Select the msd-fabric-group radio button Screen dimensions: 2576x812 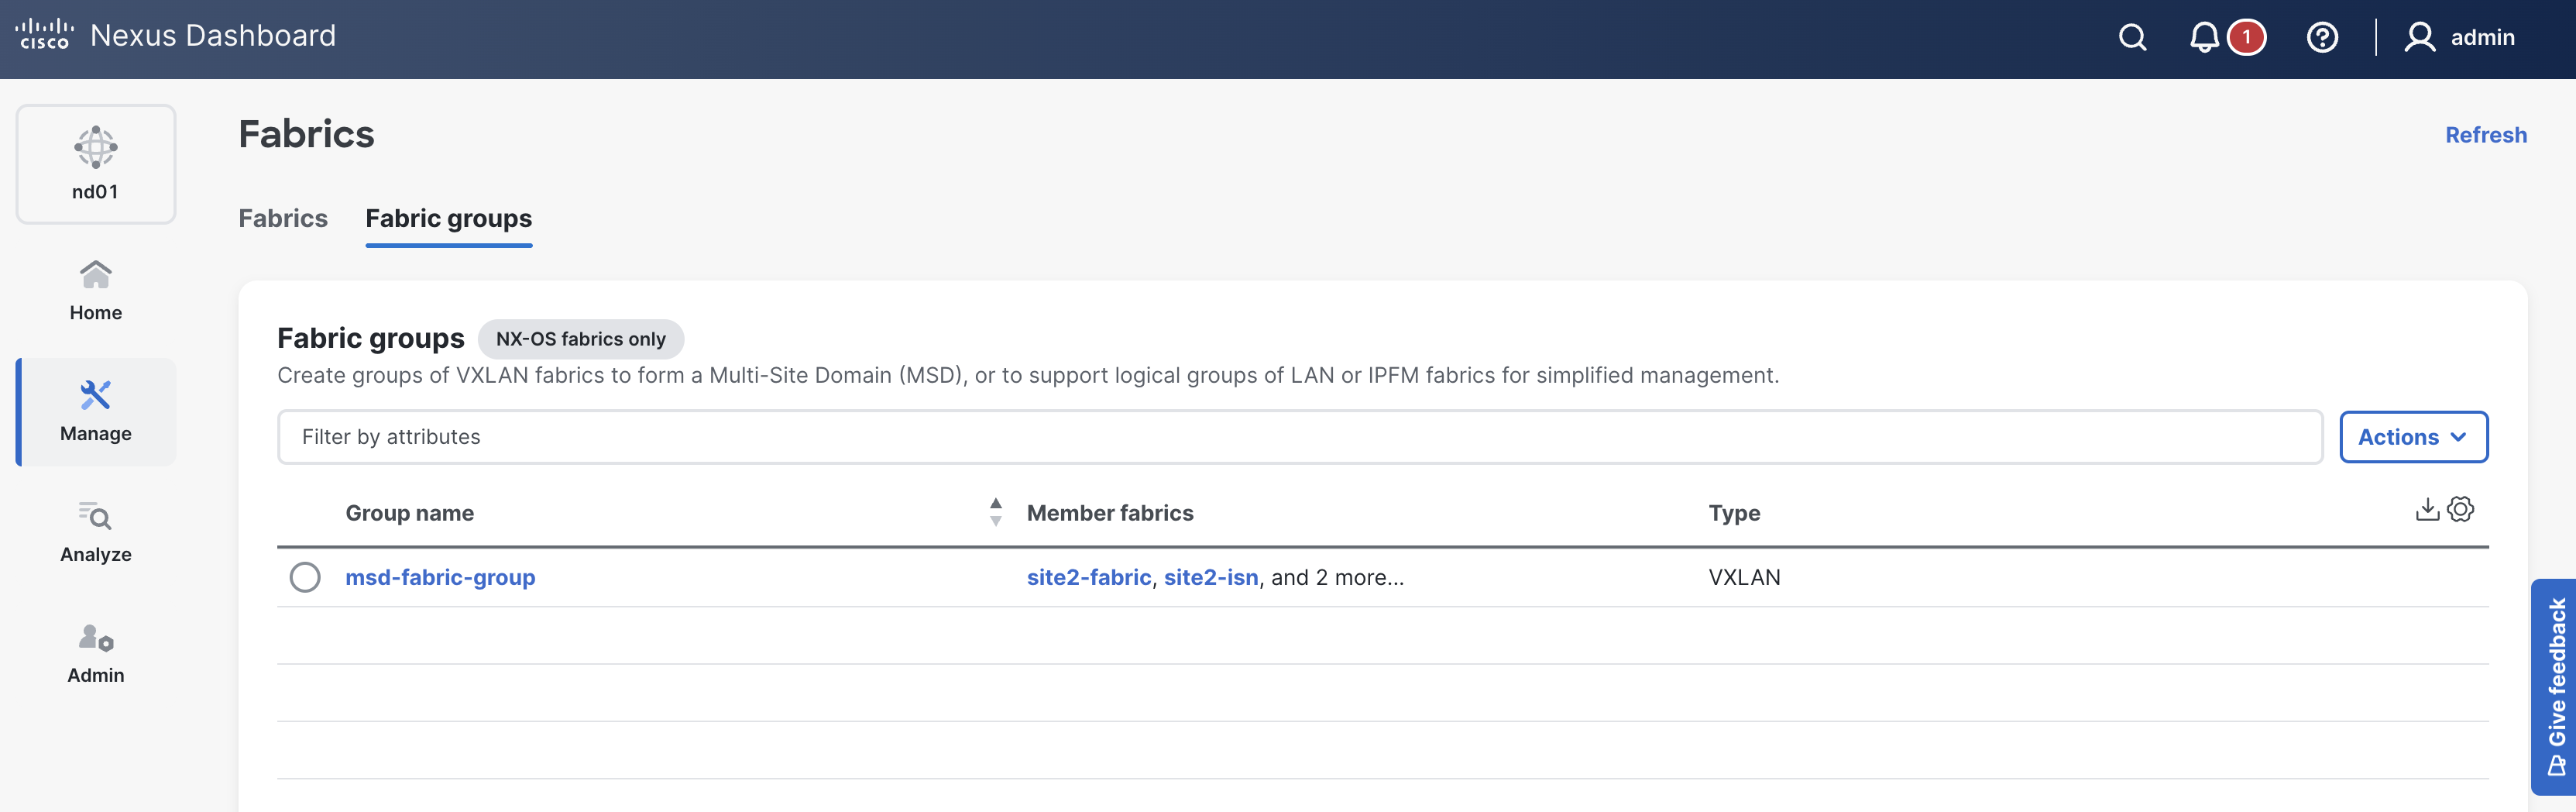point(305,577)
